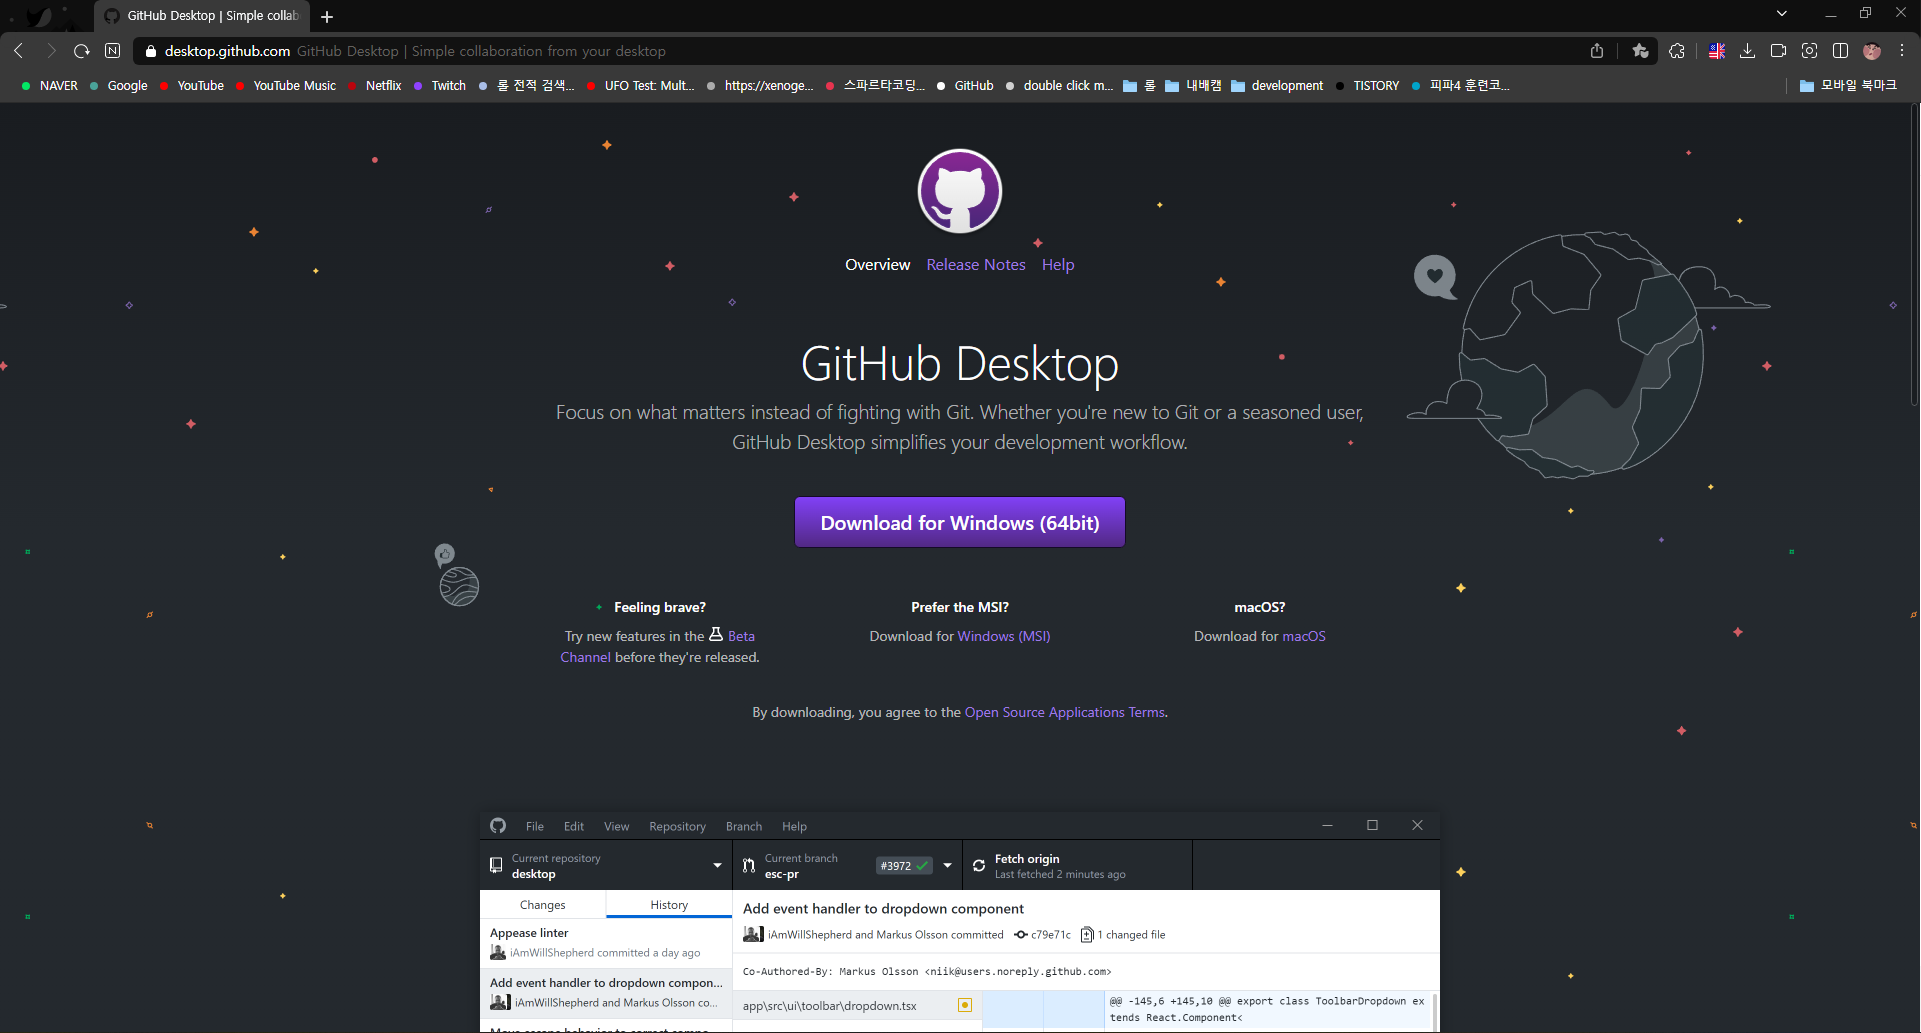Click Download for Windows (64bit) button
Screen dimensions: 1921x1033
[960, 523]
